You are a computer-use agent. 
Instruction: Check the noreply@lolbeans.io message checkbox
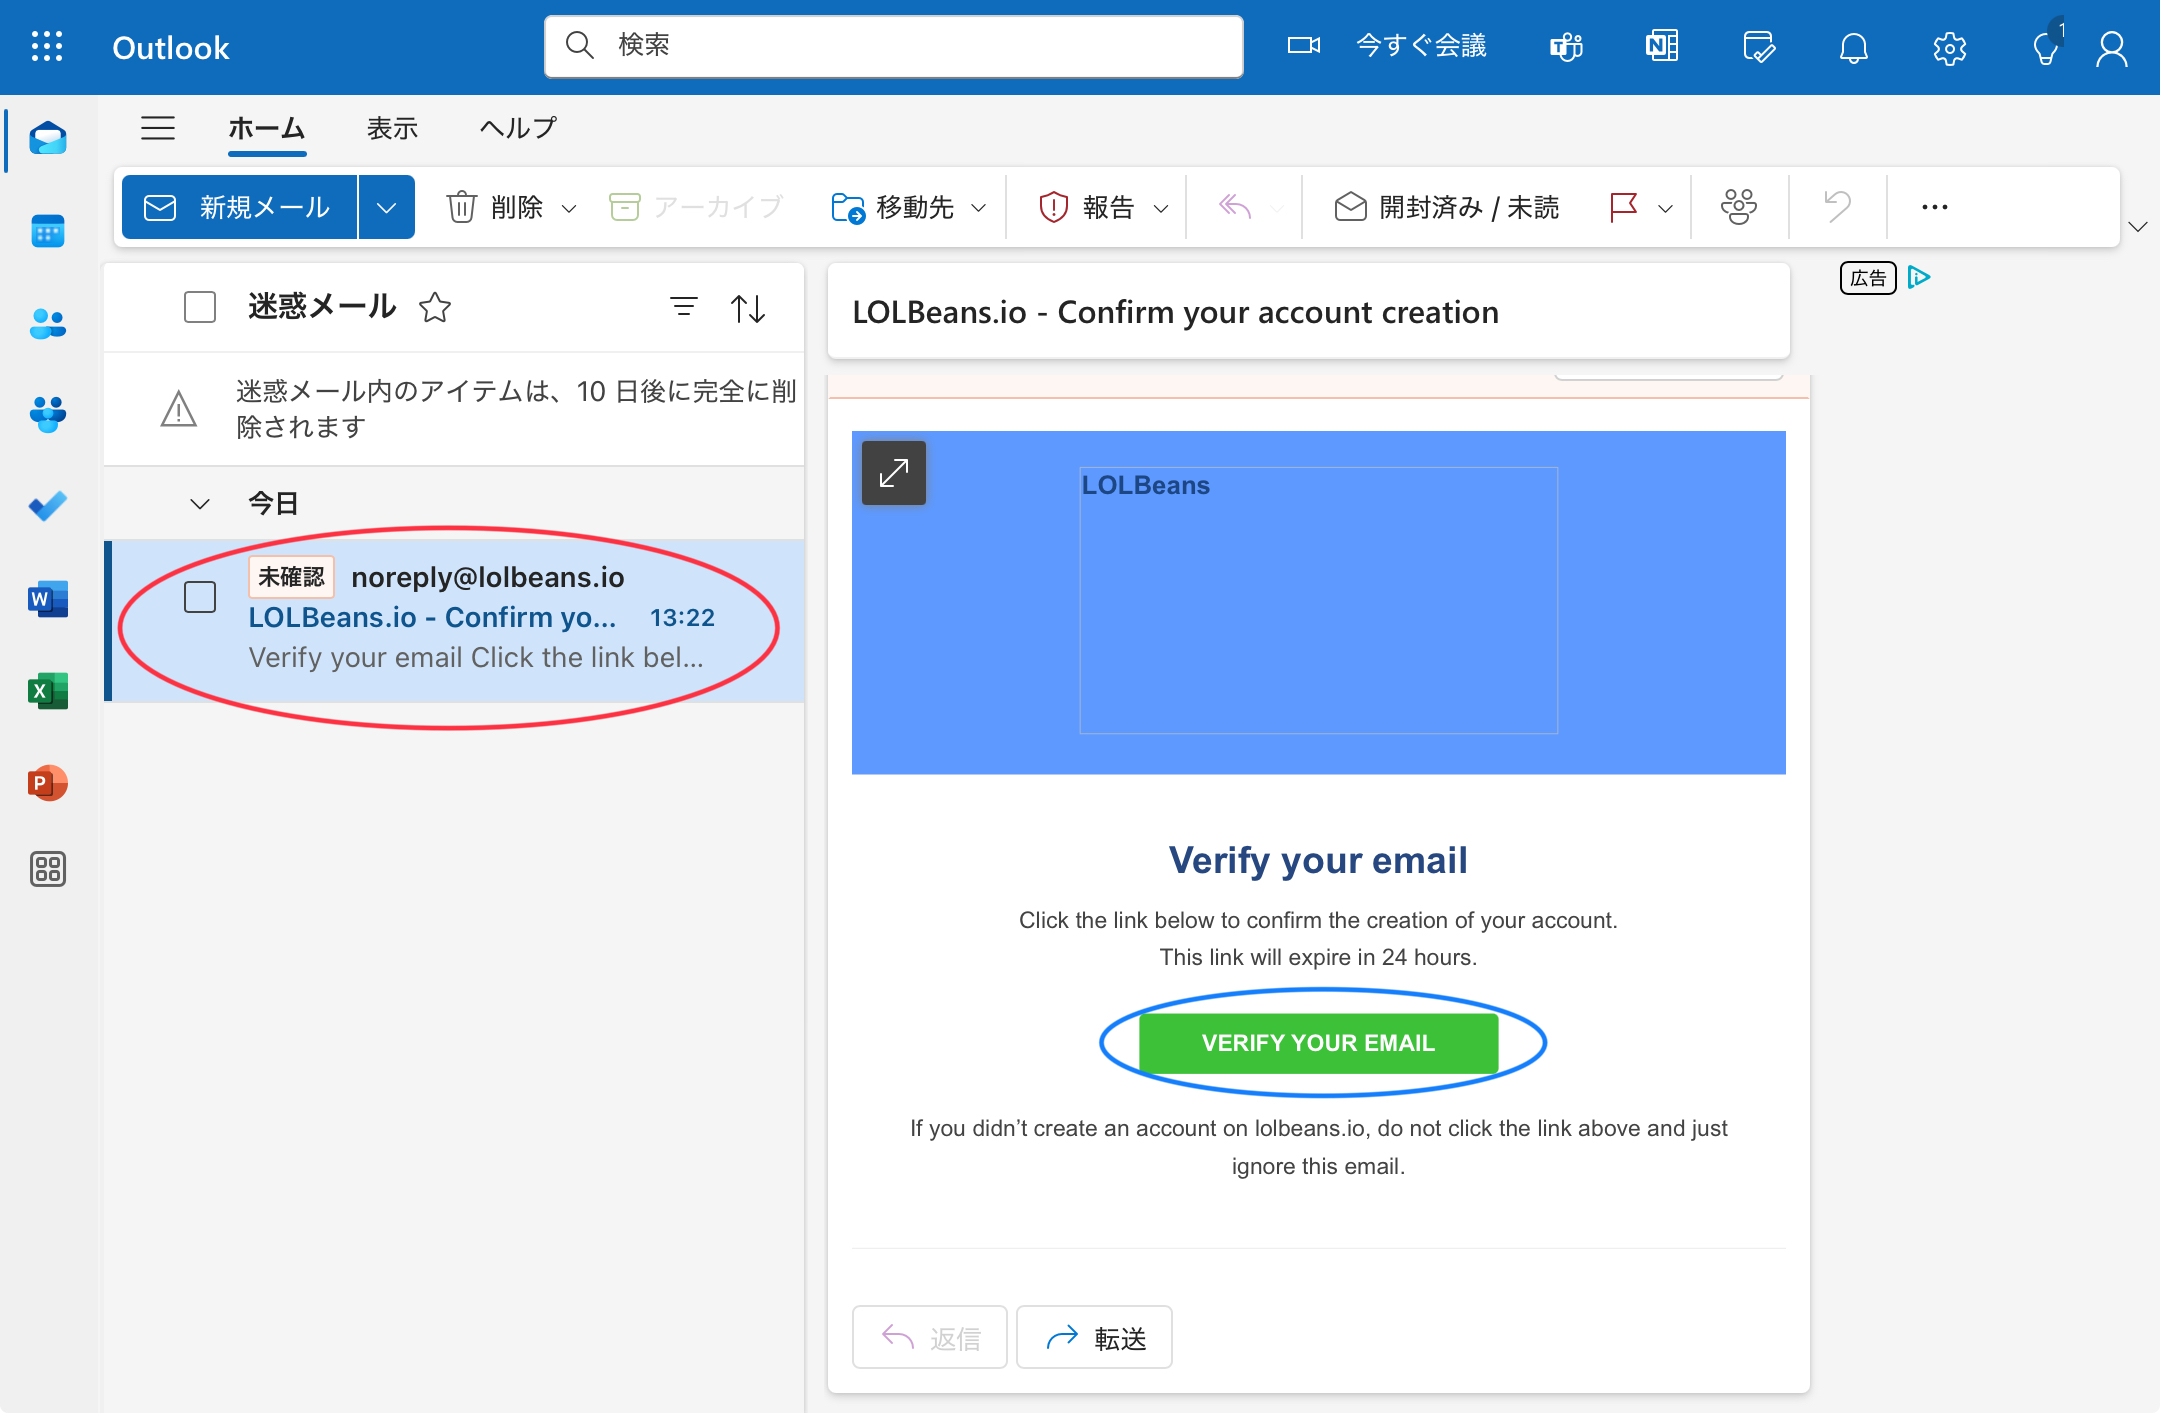click(200, 597)
